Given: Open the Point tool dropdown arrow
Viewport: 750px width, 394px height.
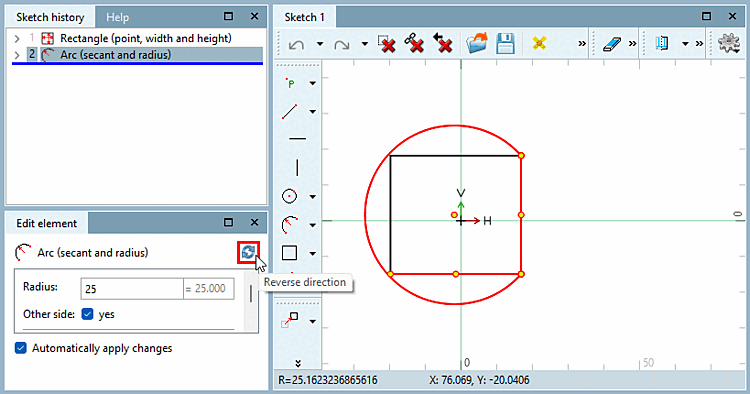Looking at the screenshot, I should click(312, 83).
